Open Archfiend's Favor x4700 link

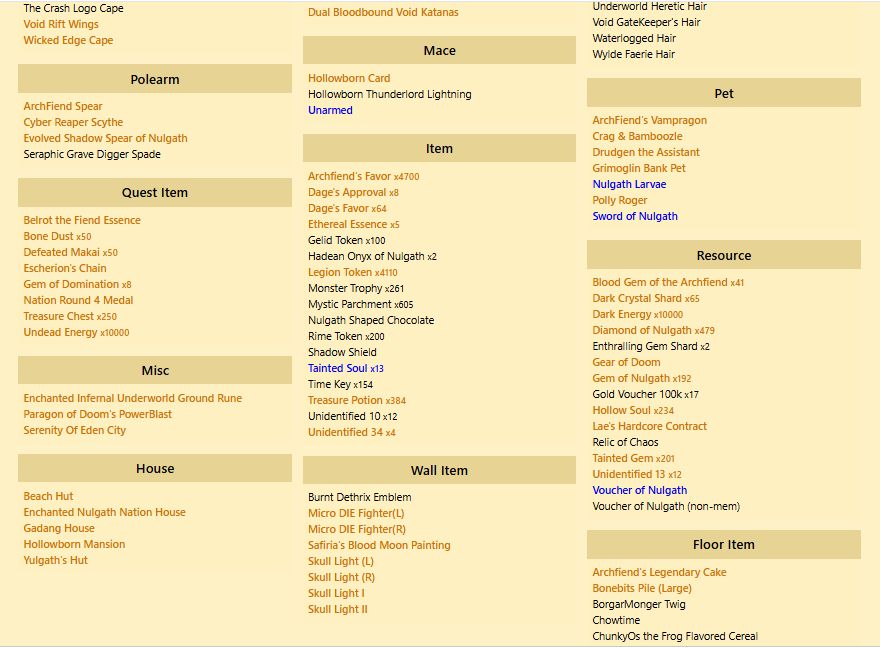364,176
